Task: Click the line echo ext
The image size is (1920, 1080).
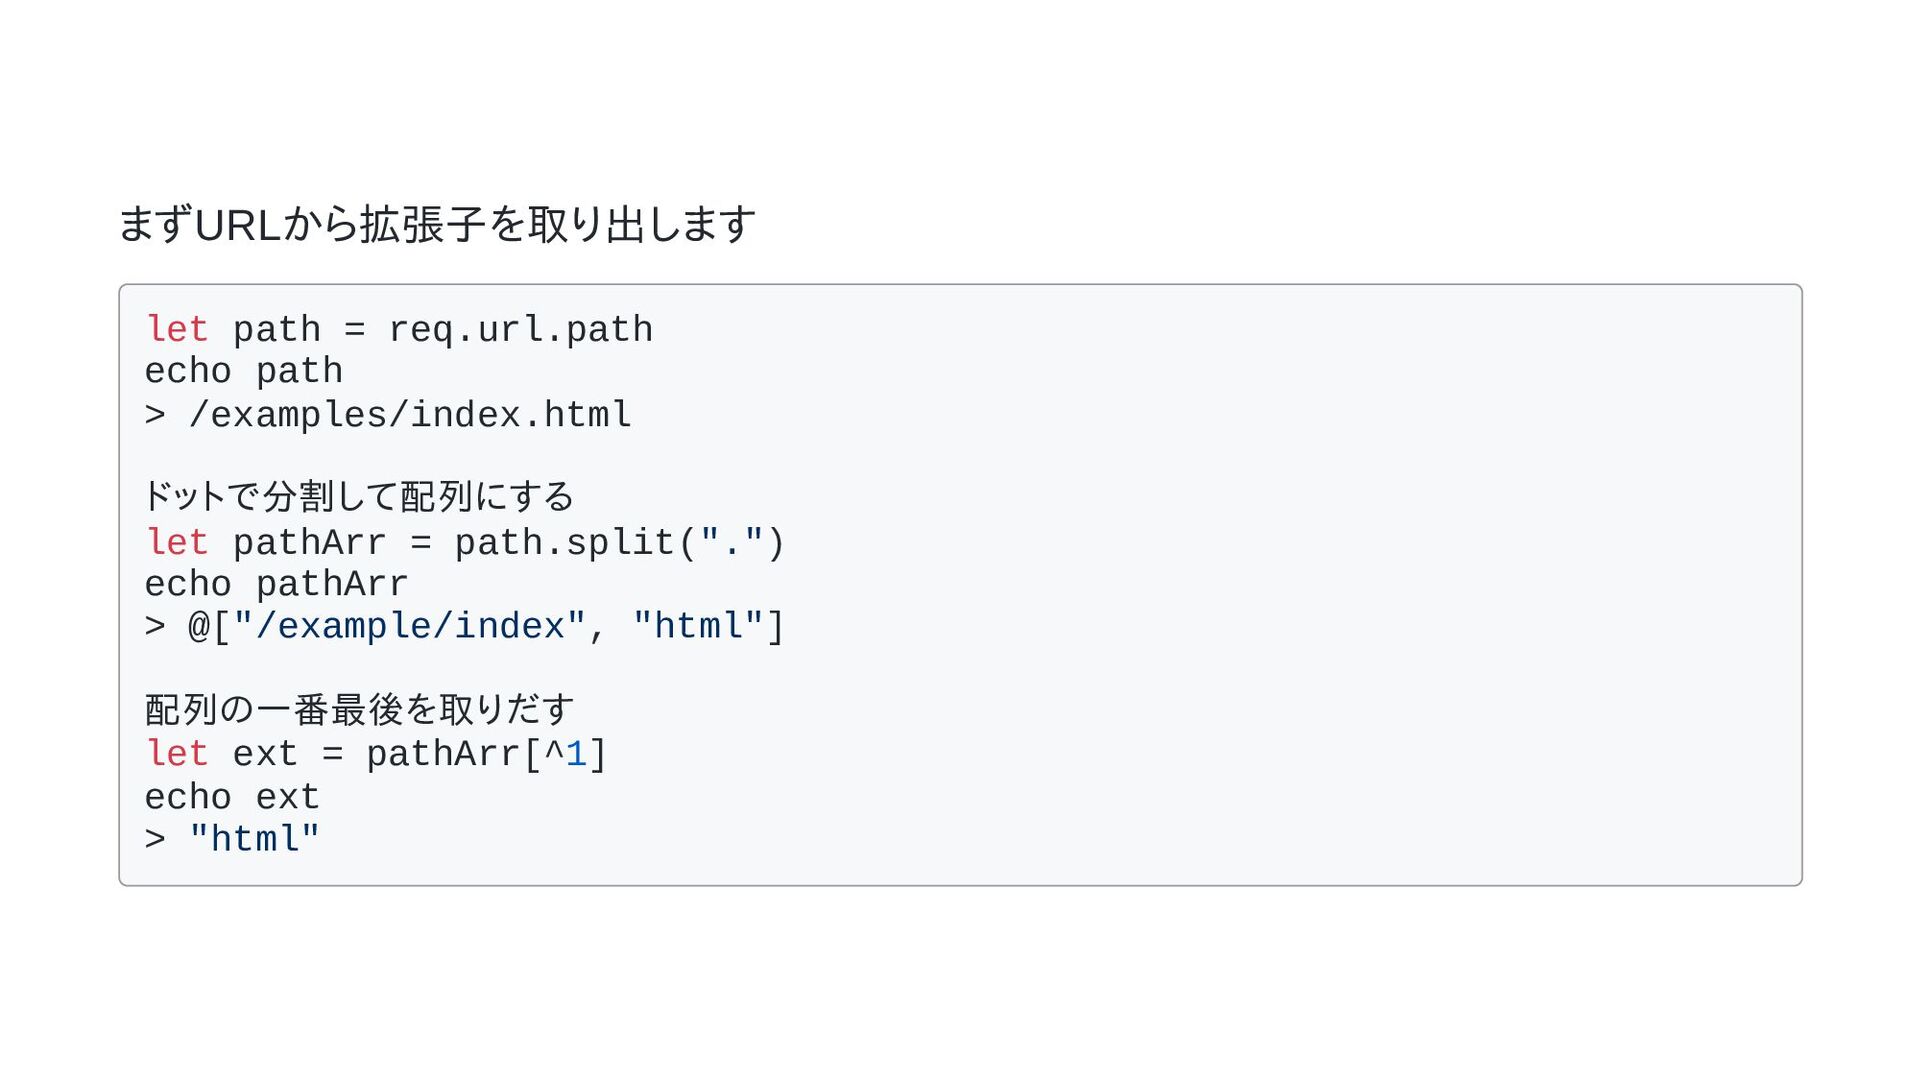Action: [233, 798]
